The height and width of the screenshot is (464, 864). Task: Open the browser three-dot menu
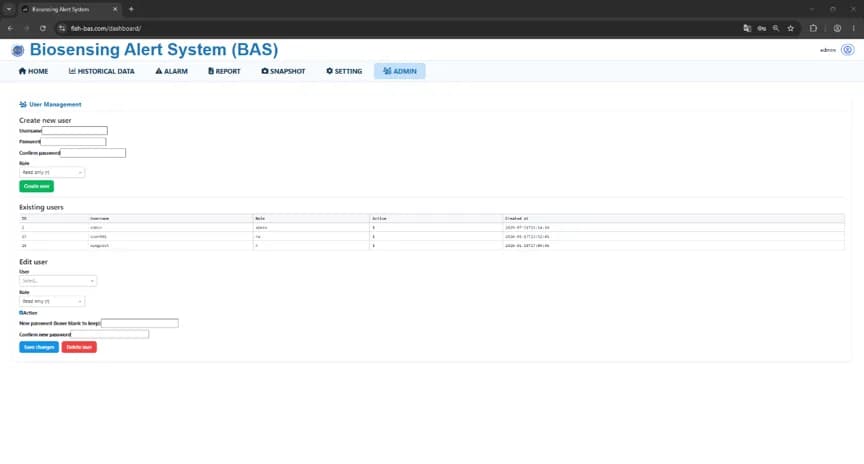pos(854,28)
